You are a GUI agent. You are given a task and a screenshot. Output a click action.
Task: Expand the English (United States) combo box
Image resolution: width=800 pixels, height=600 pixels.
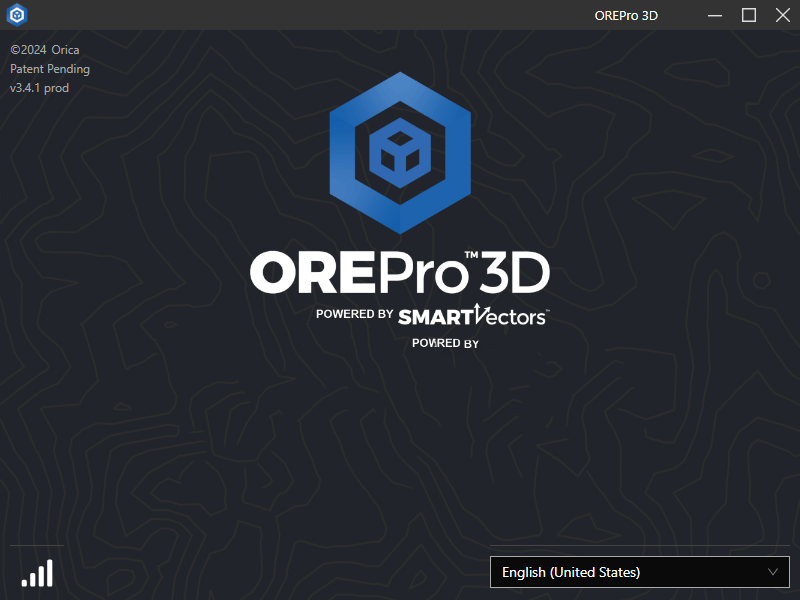640,572
